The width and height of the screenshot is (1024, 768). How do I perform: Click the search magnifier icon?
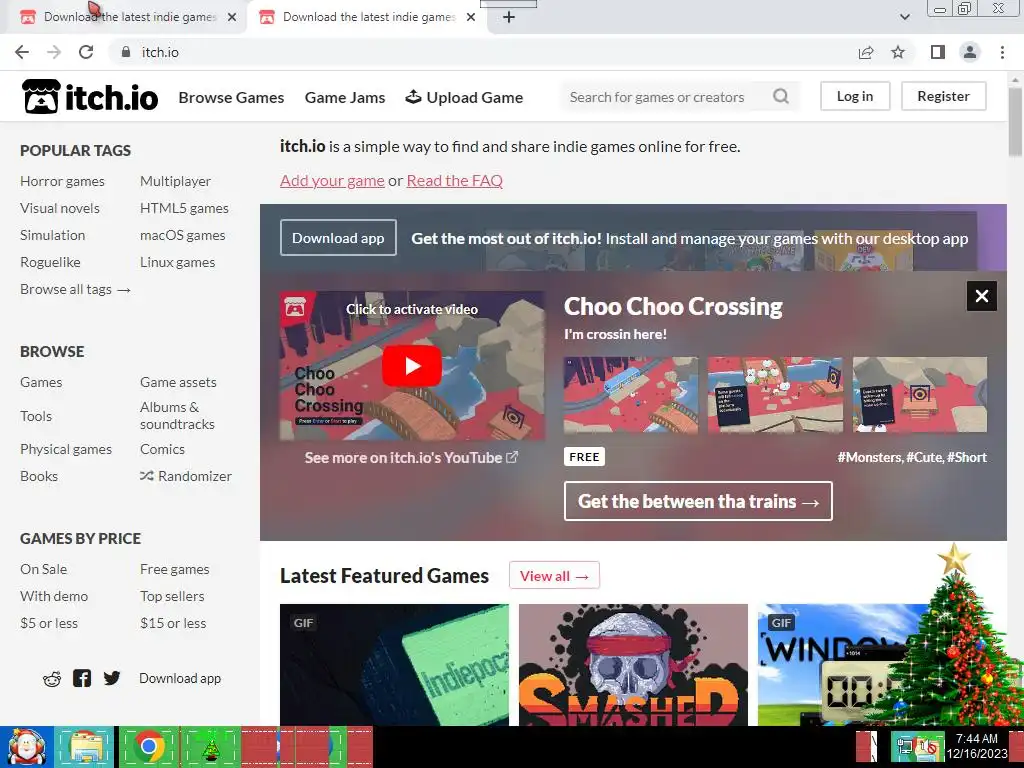[x=780, y=97]
